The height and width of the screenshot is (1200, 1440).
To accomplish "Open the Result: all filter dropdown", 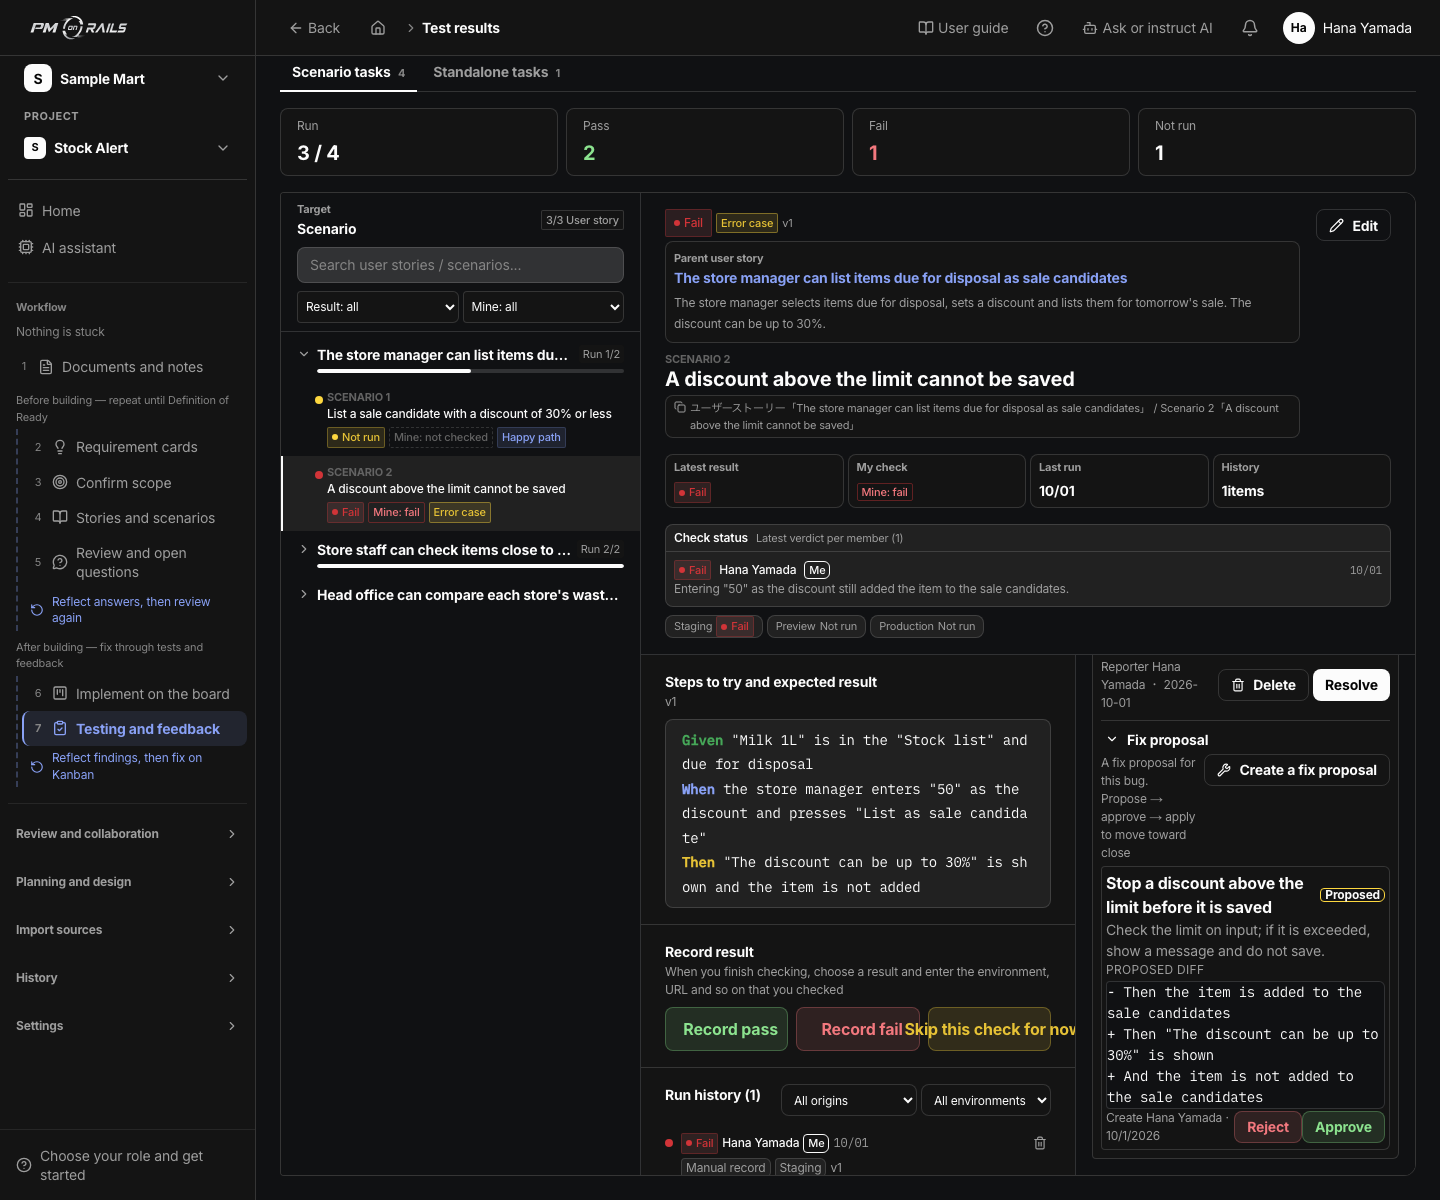I will pyautogui.click(x=378, y=307).
